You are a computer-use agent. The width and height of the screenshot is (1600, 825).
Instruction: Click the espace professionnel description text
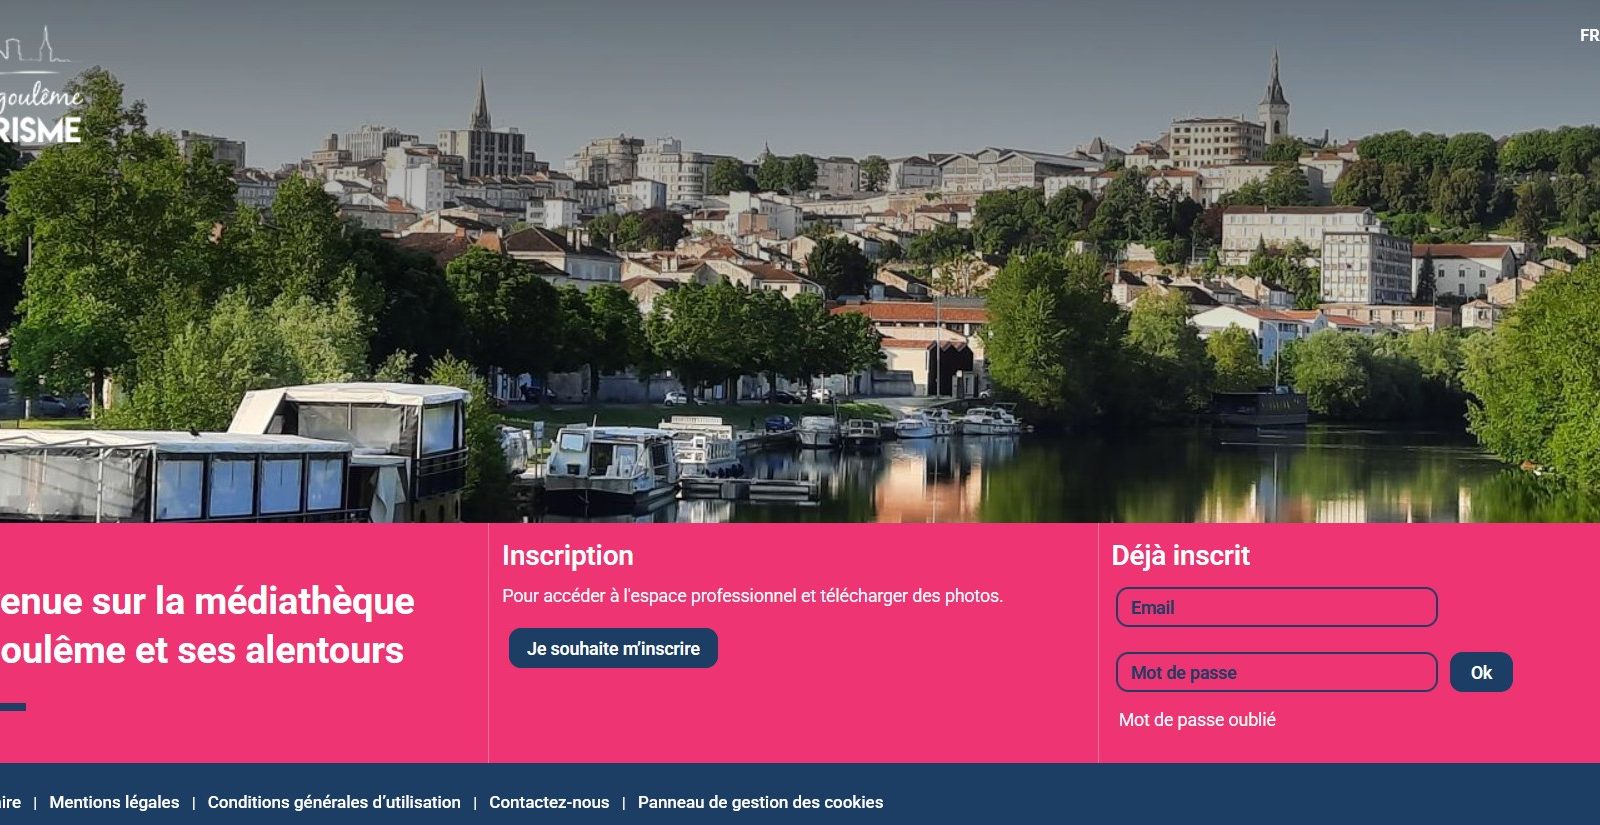(x=752, y=596)
